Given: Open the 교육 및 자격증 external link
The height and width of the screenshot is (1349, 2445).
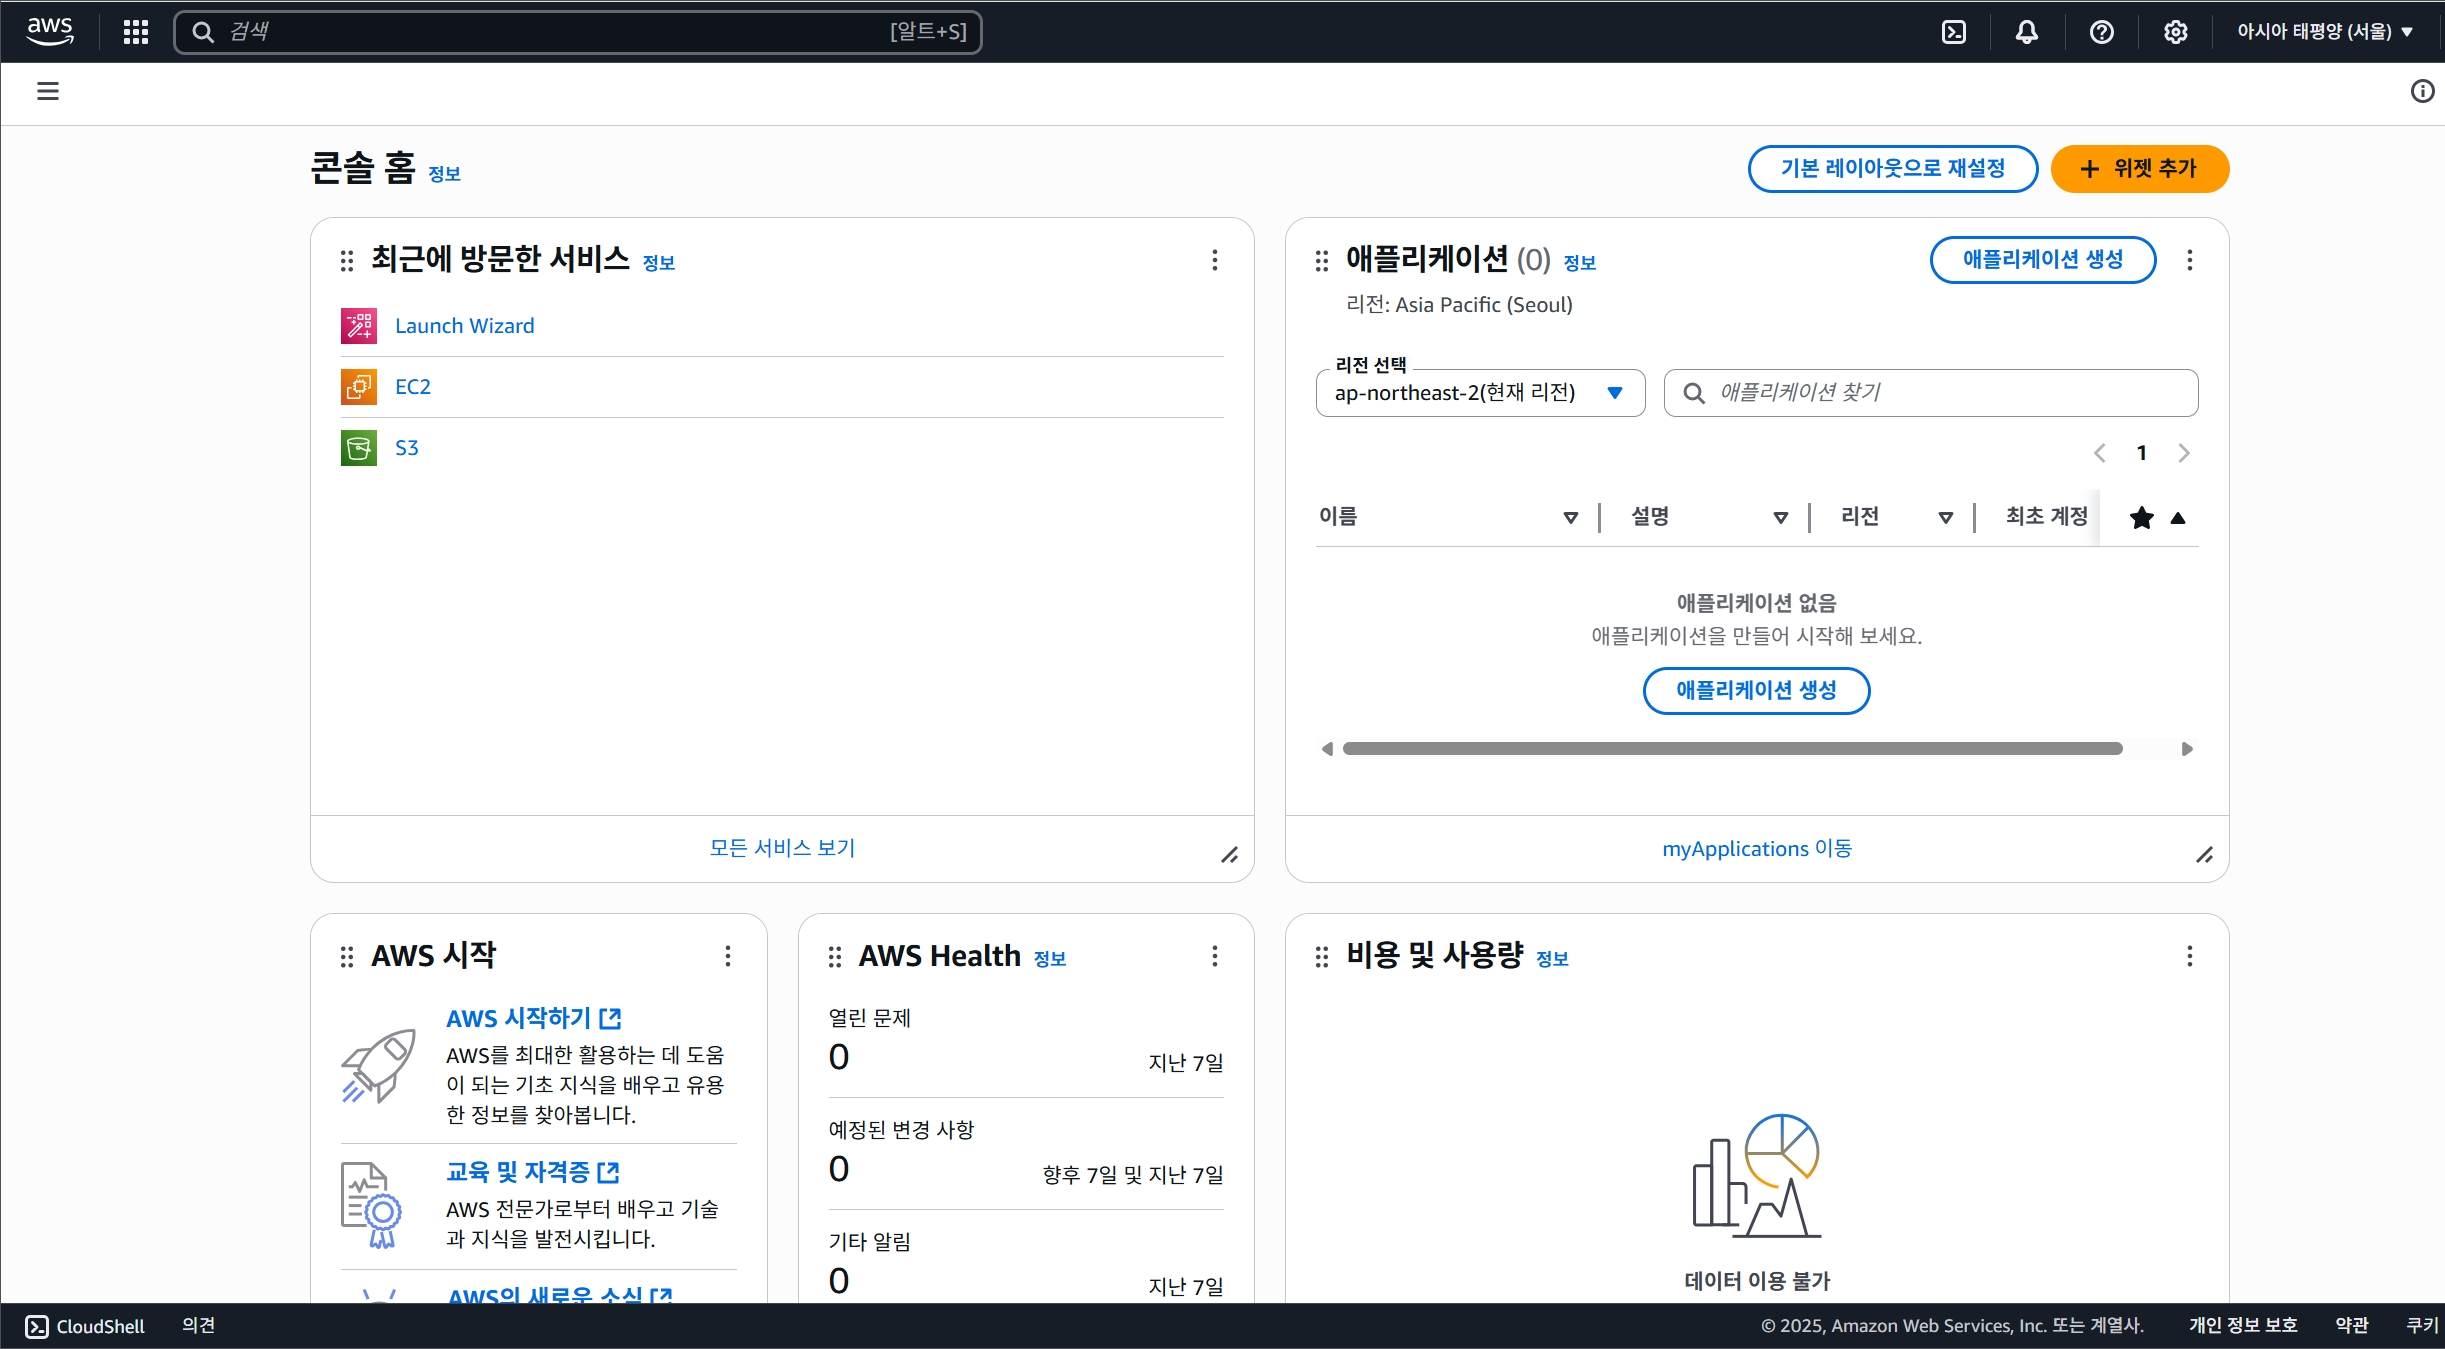Looking at the screenshot, I should pyautogui.click(x=533, y=1172).
